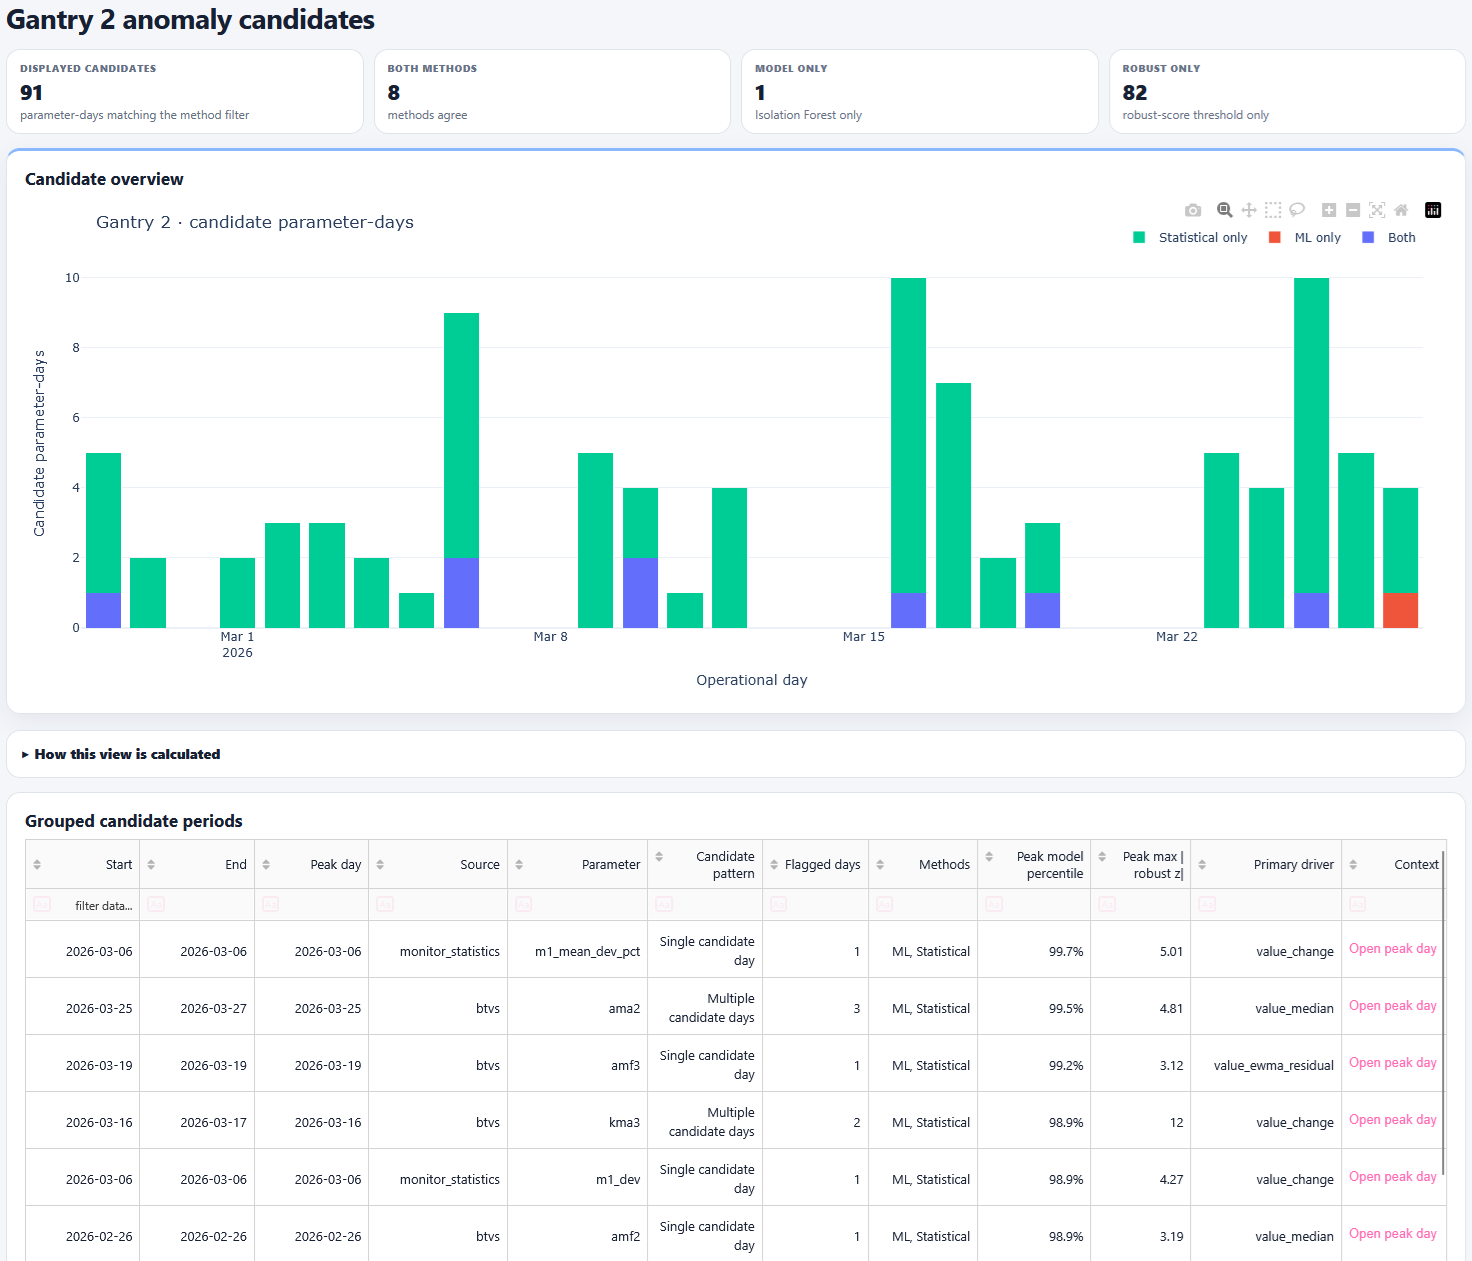Activate the Zoom magnifier tool in the chart modebar

(x=1224, y=210)
